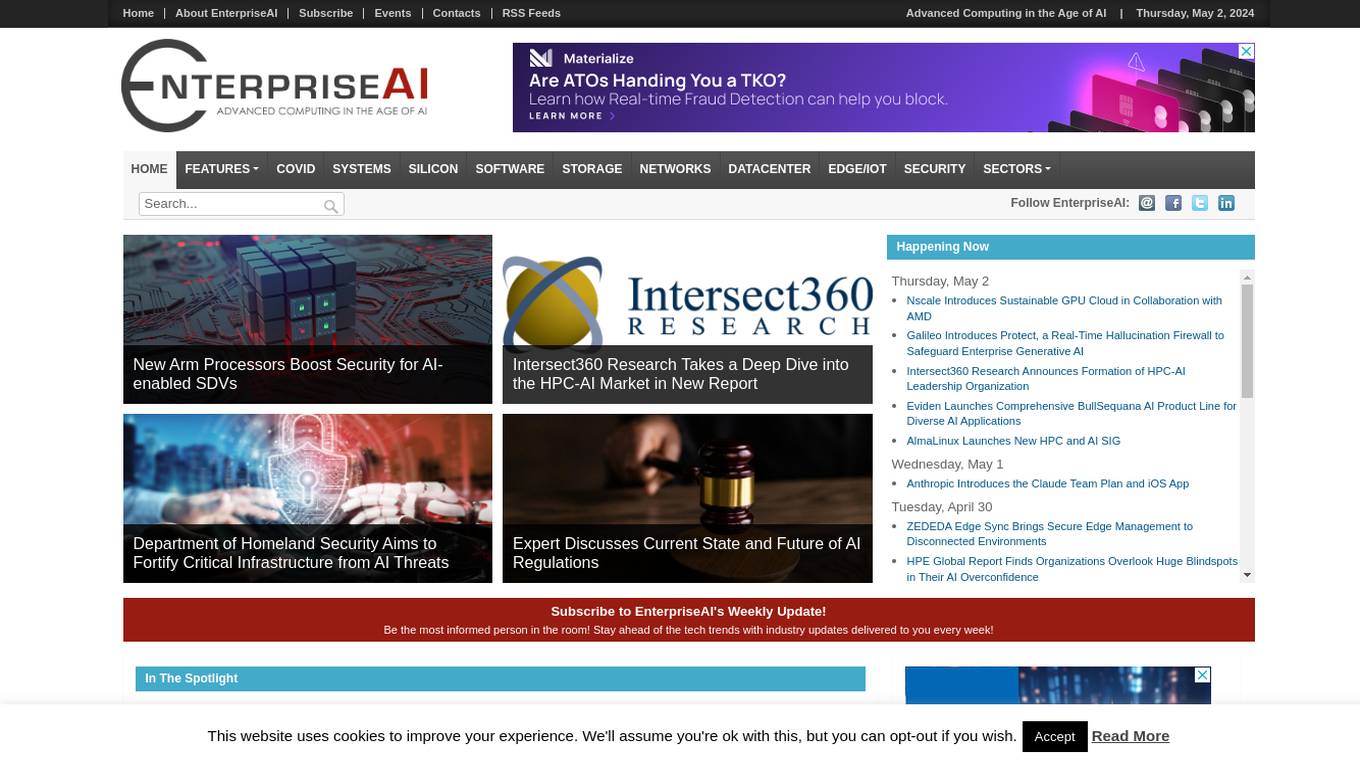Open Intersect360 Research deep dive article
Screen dimensions: 1360x764
coord(687,319)
